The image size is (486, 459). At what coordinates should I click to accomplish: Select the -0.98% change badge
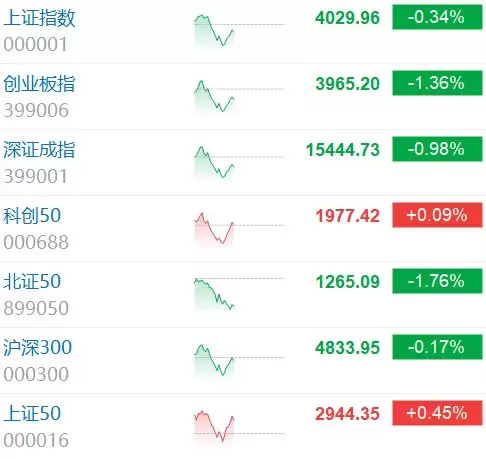click(x=437, y=149)
